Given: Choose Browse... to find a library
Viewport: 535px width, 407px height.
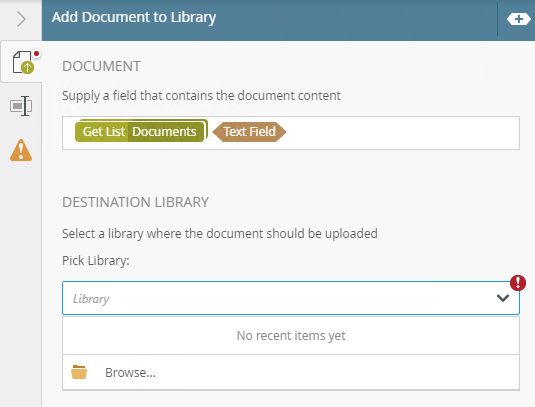Looking at the screenshot, I should (291, 372).
